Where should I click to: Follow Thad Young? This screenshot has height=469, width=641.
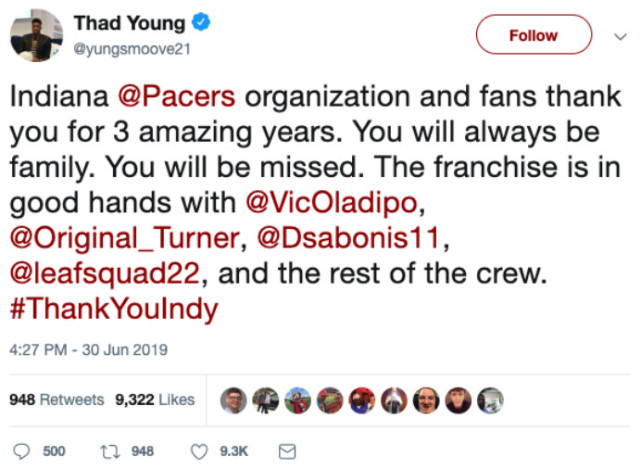point(532,35)
